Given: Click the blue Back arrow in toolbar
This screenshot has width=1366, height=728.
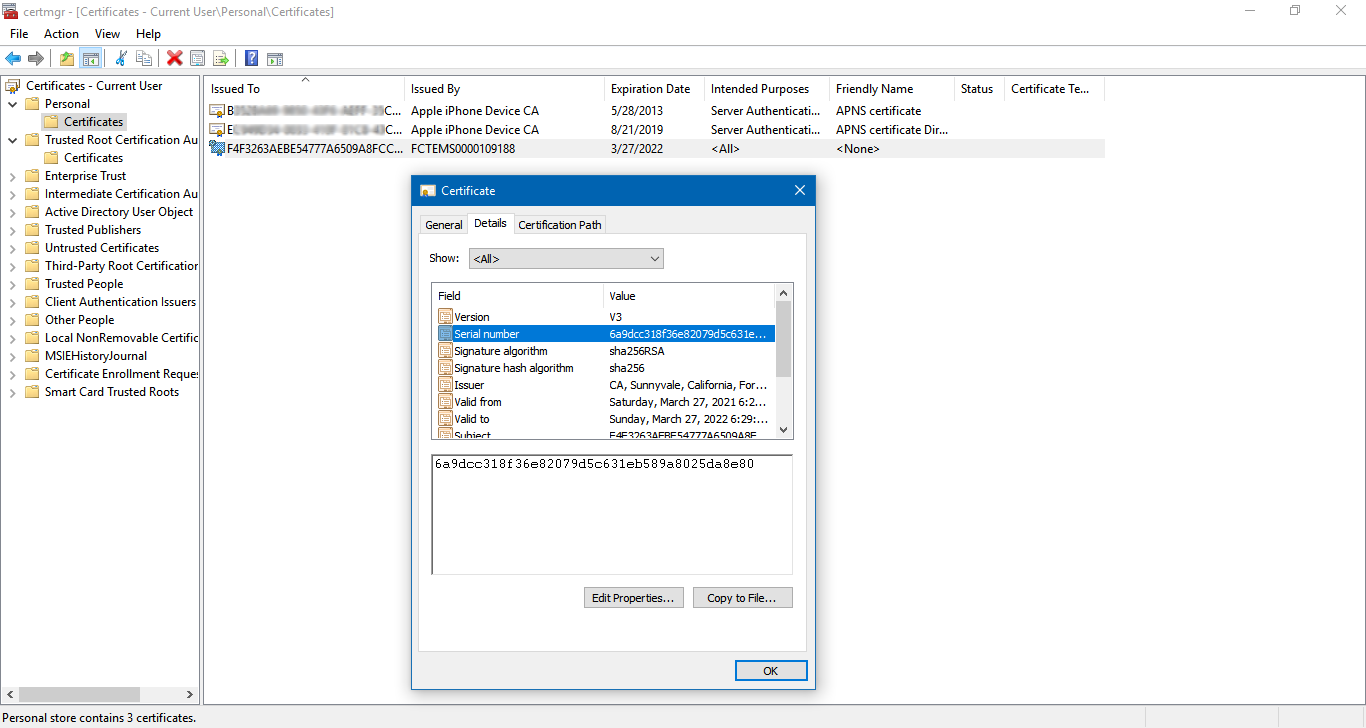Looking at the screenshot, I should click(13, 59).
